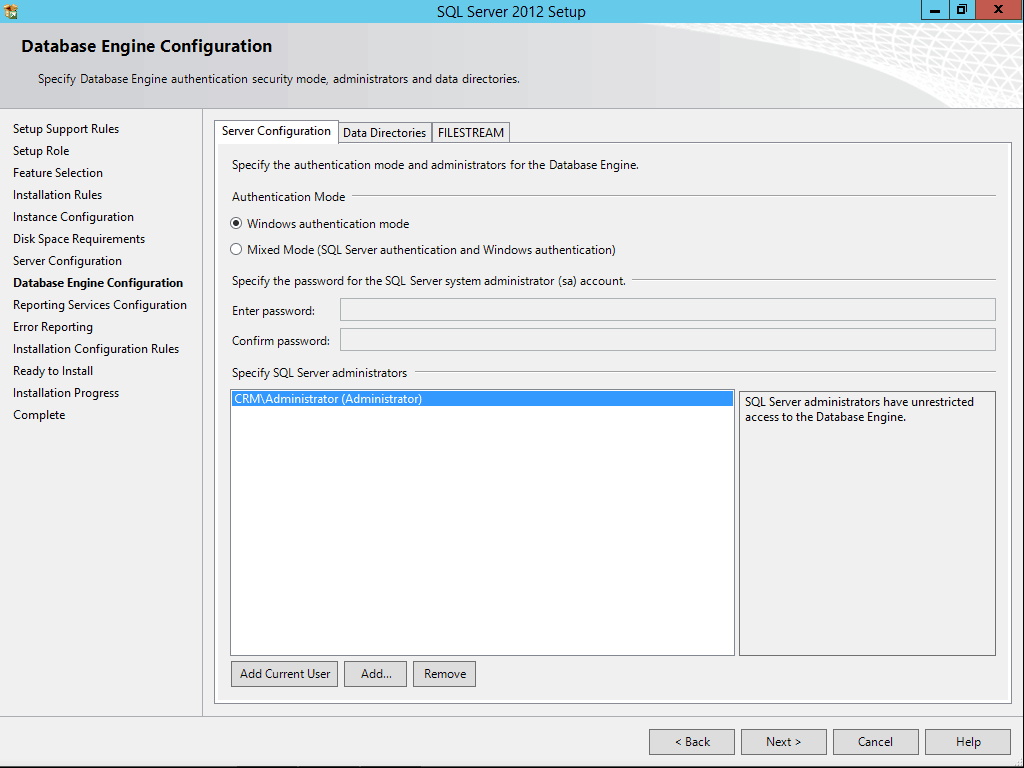Click Ready to Install step
The width and height of the screenshot is (1024, 768).
[53, 371]
